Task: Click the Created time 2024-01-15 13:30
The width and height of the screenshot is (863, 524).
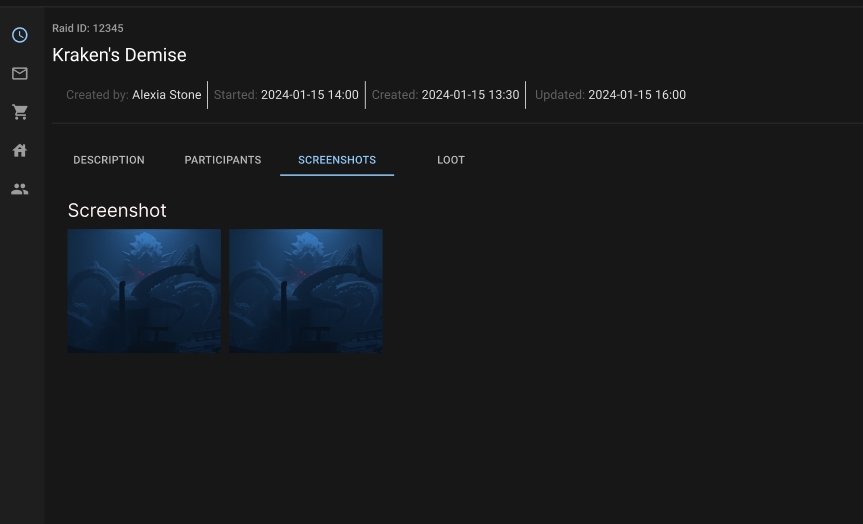Action: pyautogui.click(x=470, y=95)
